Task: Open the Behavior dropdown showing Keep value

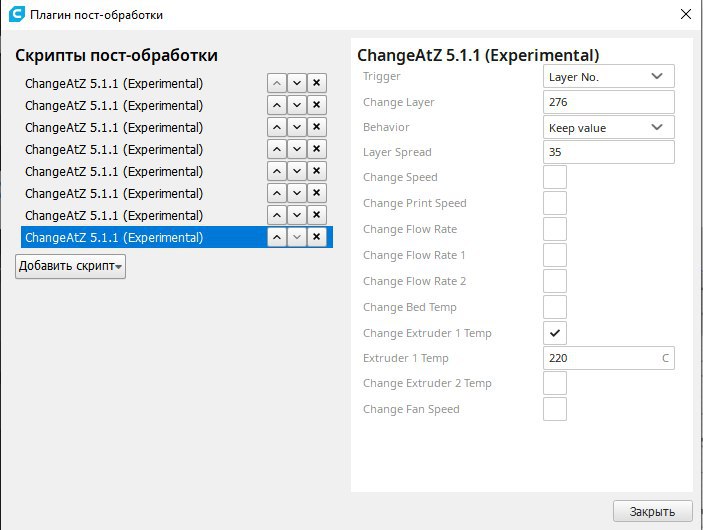Action: coord(608,127)
